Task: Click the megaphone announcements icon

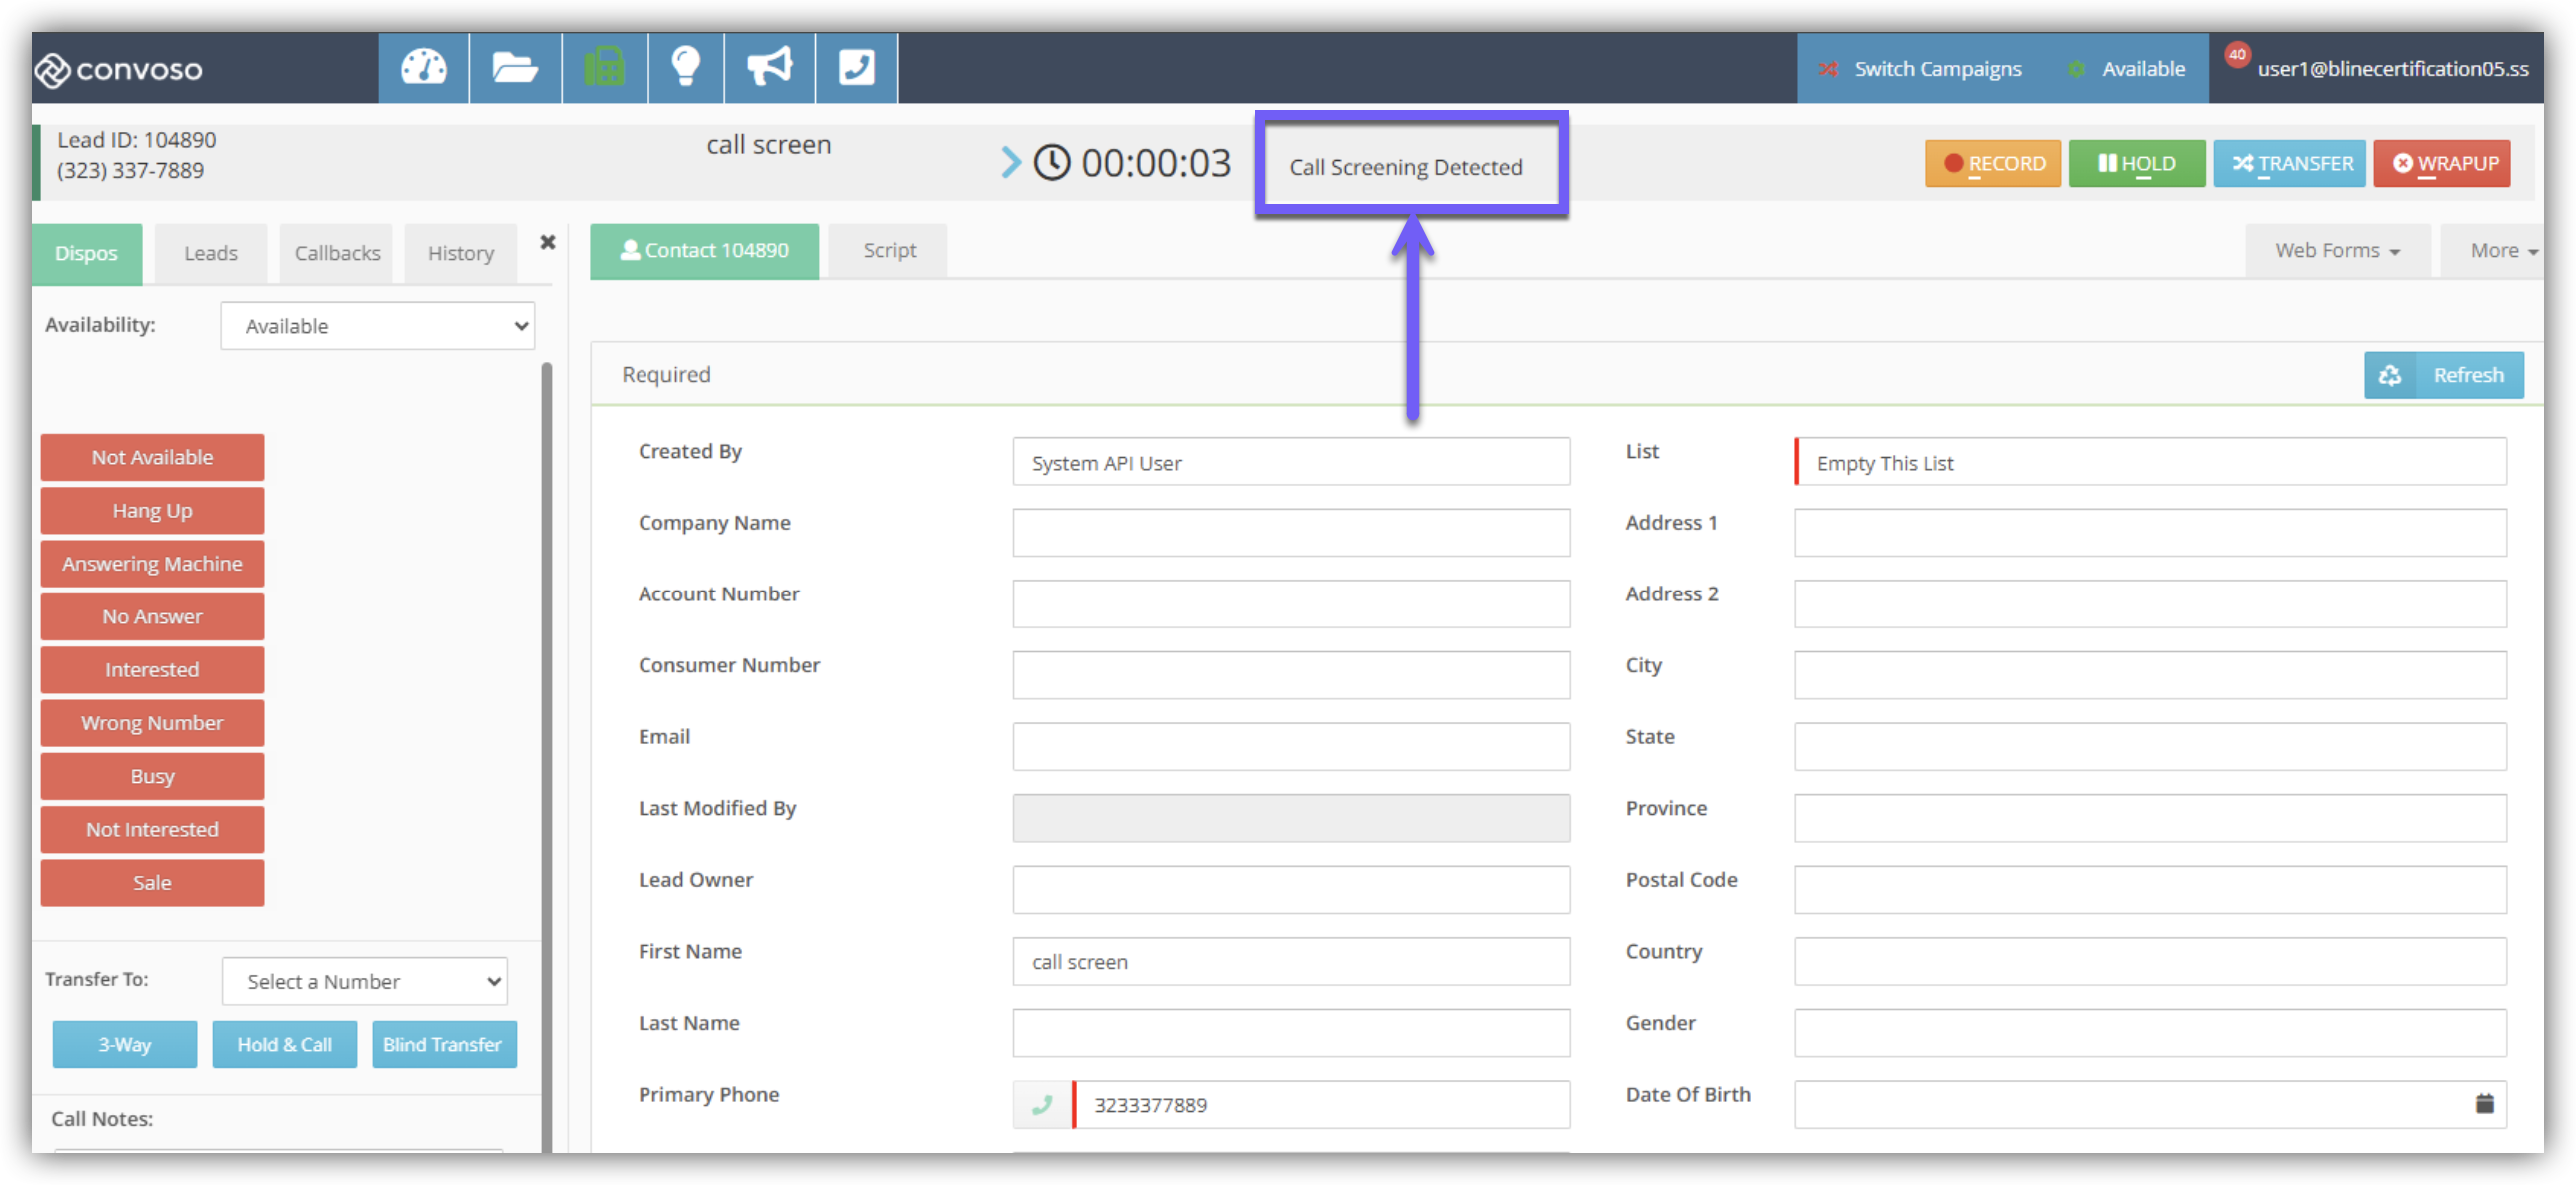Action: tap(769, 68)
